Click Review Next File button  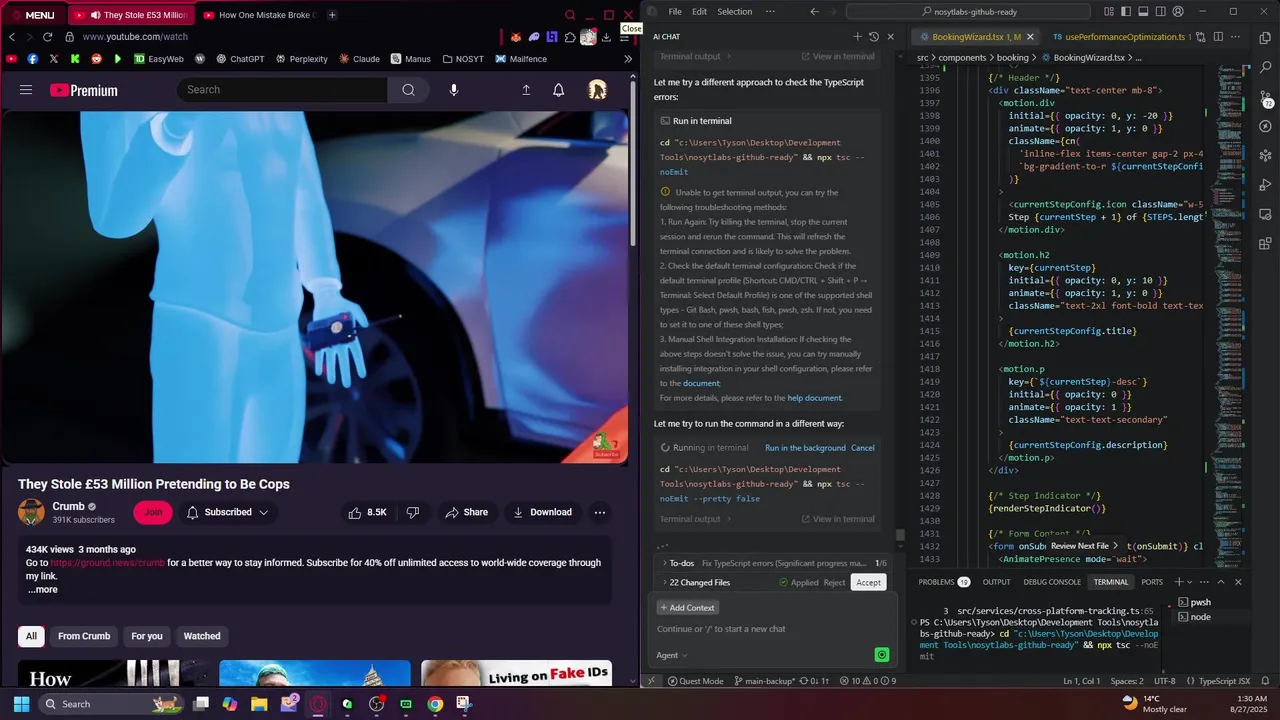[x=1083, y=546]
